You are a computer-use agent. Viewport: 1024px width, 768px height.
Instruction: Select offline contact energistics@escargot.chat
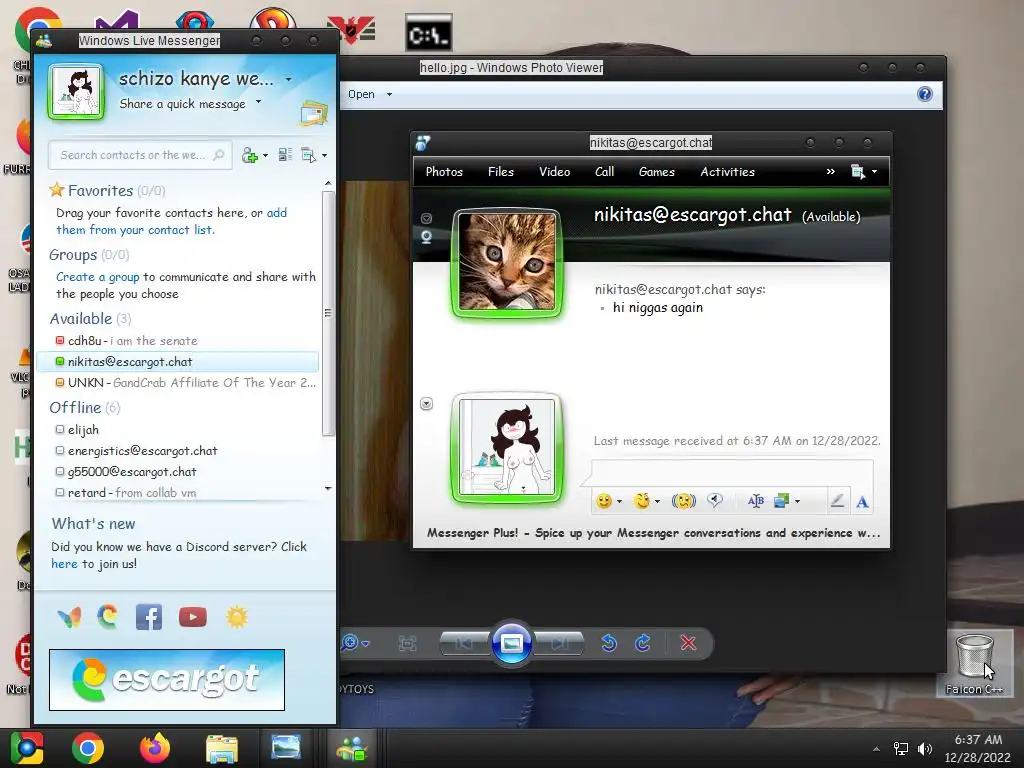coord(178,451)
